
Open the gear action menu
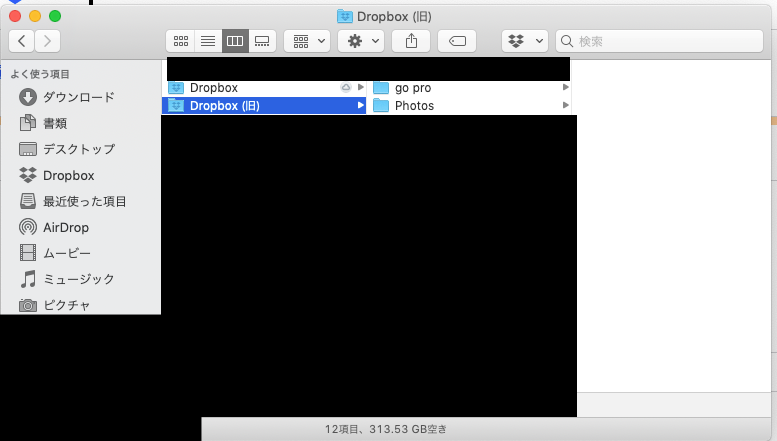pos(361,41)
